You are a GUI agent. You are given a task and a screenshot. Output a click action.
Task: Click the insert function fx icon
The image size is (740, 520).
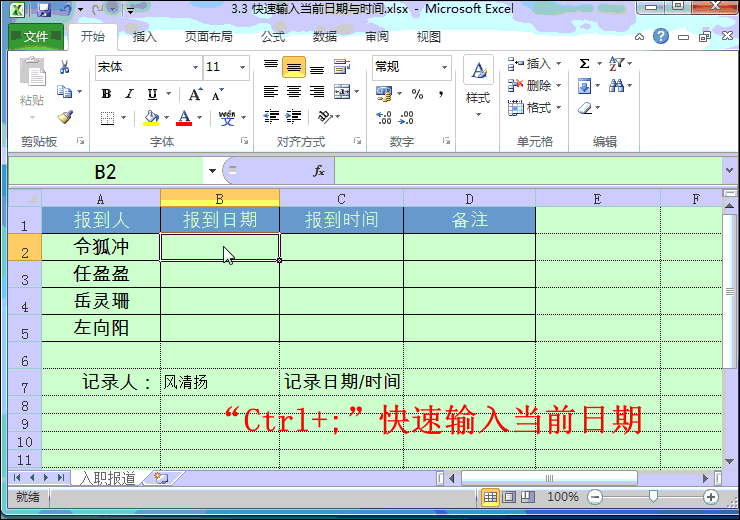(x=319, y=171)
